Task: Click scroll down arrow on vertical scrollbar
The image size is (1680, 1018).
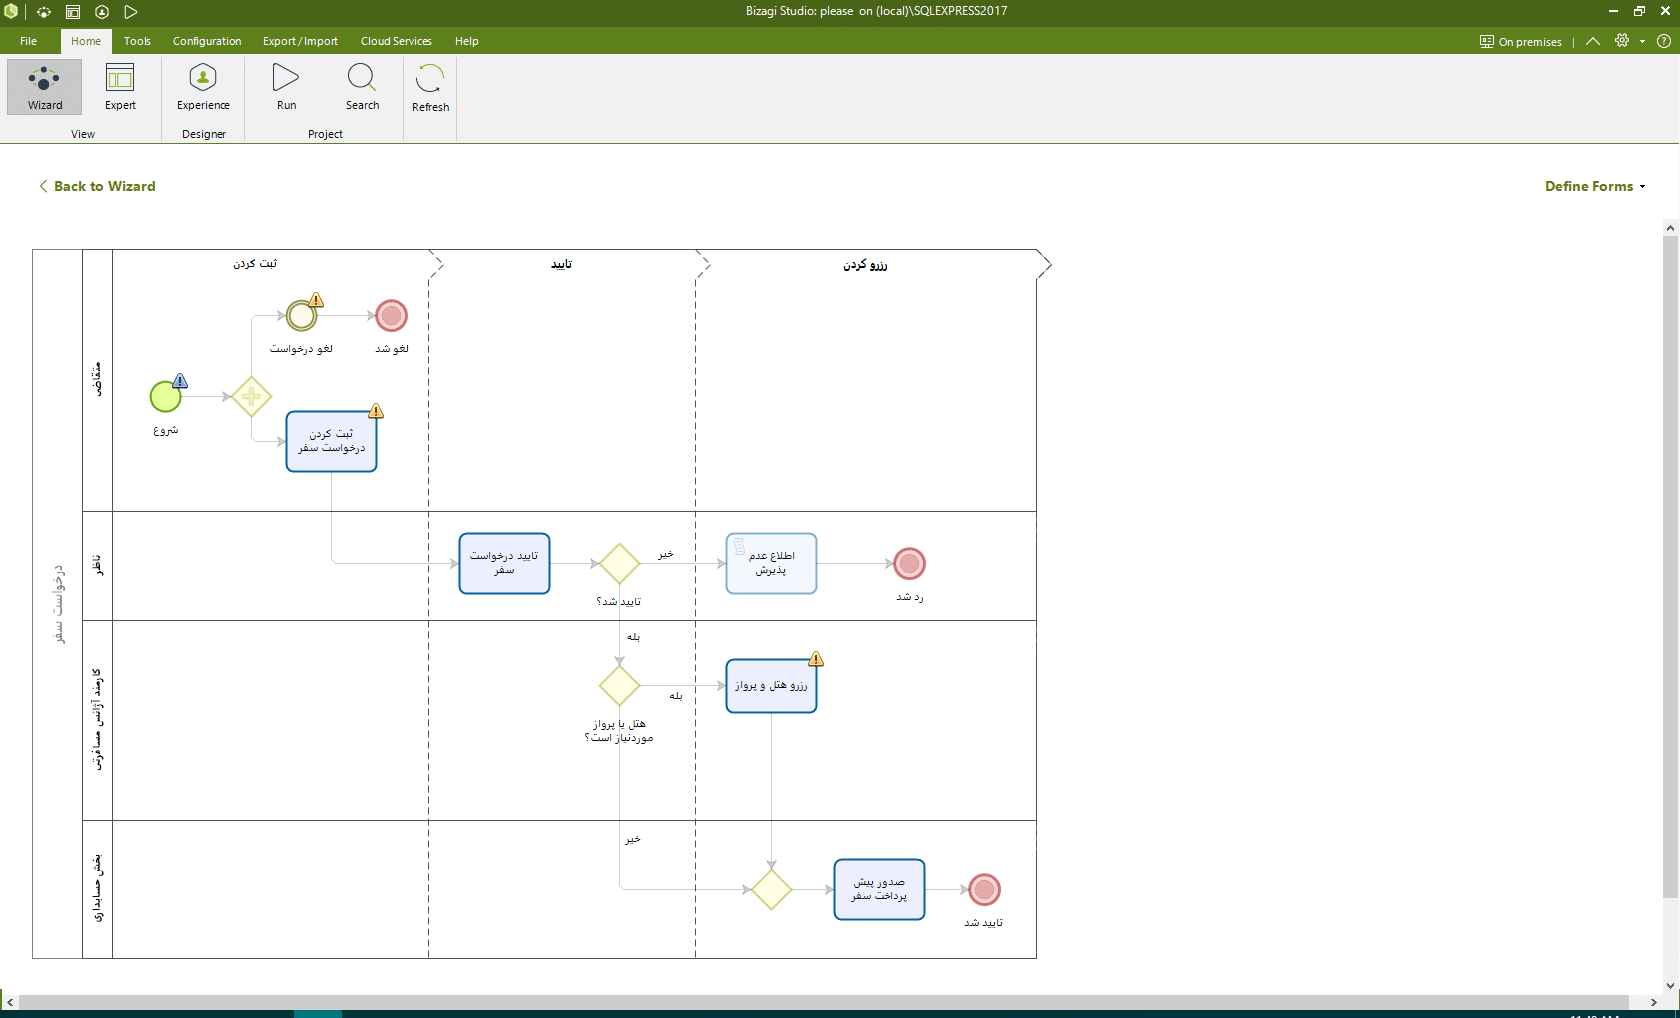Action: 1670,985
